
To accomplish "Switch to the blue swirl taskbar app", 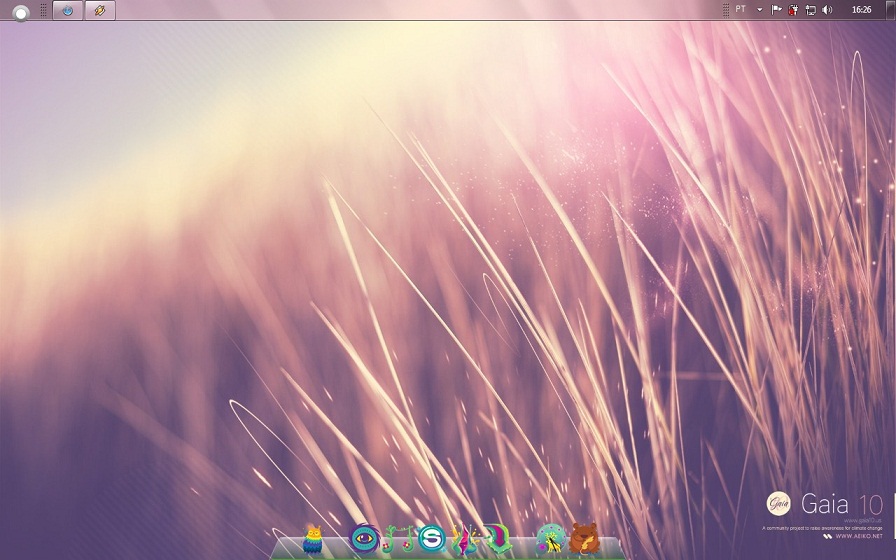I will pyautogui.click(x=68, y=10).
